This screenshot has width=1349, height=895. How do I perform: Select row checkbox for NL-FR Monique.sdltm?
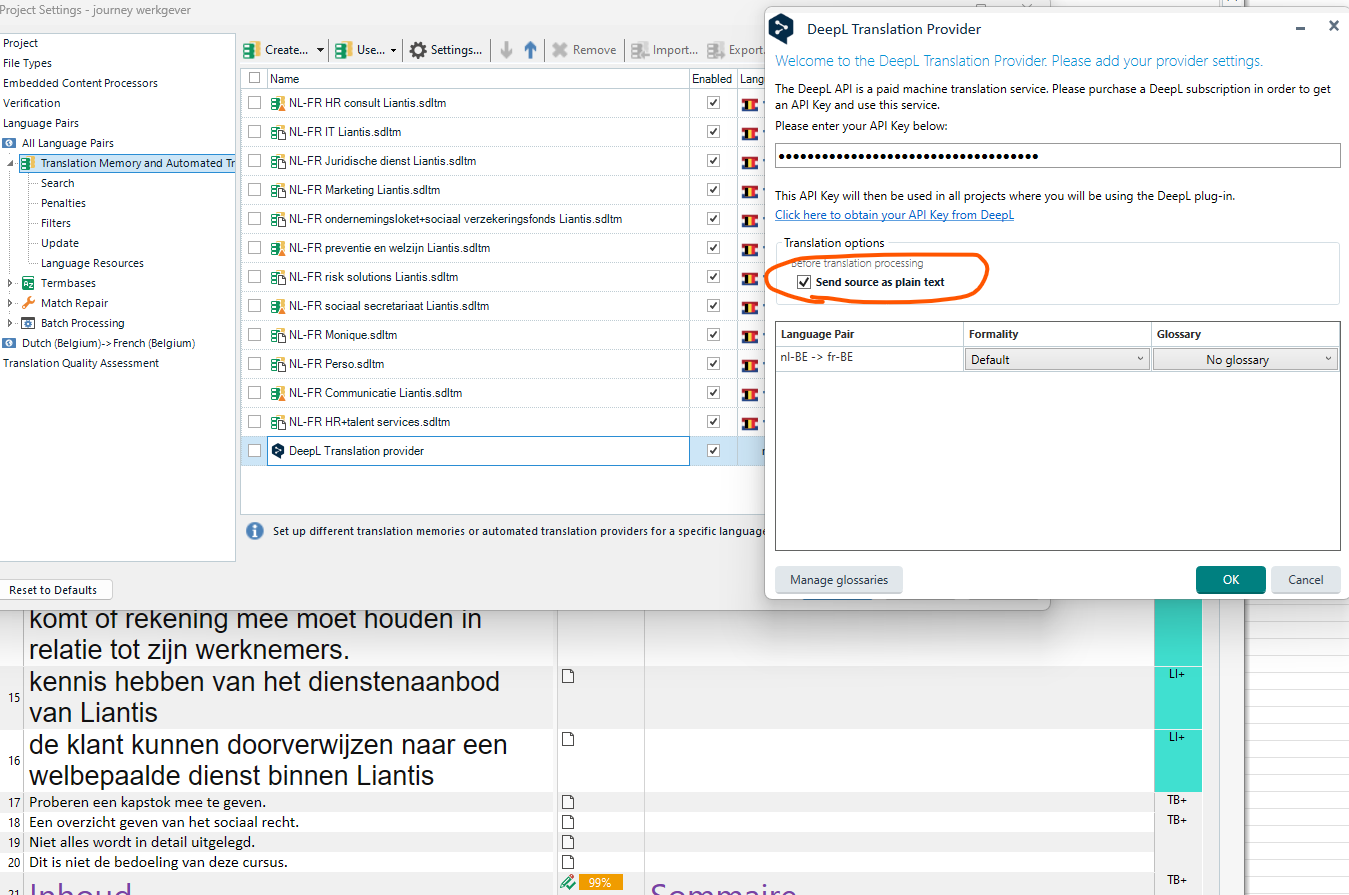(254, 335)
